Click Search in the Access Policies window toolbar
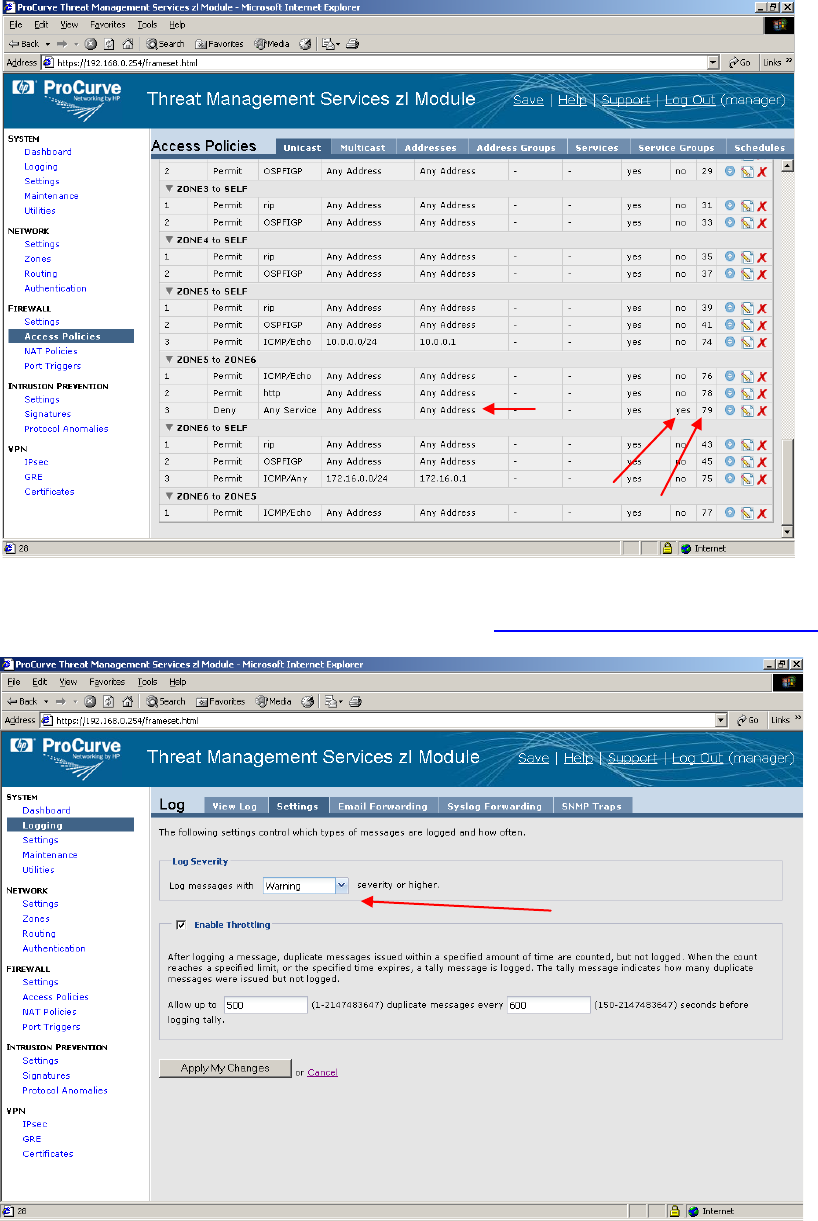Screen dimensions: 818x1221 click(x=166, y=44)
